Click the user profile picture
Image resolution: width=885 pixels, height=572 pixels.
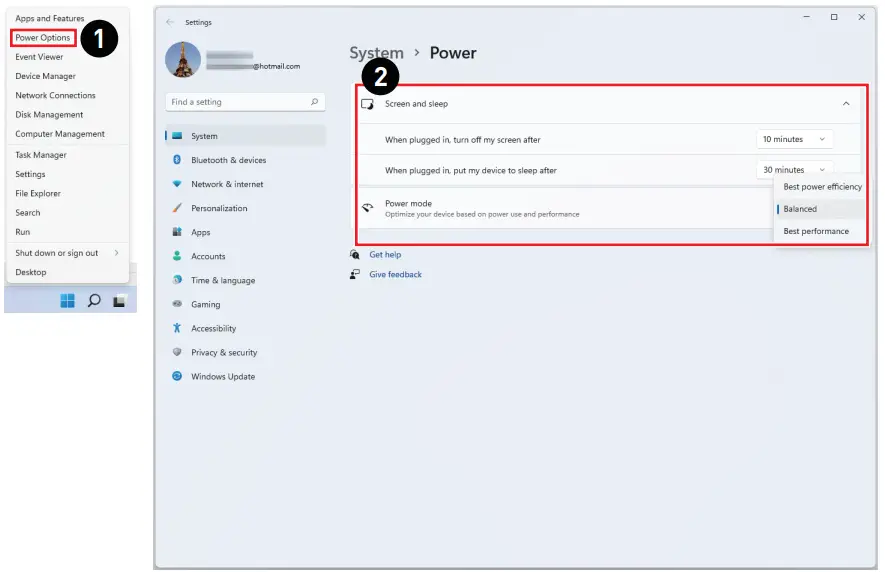click(183, 59)
